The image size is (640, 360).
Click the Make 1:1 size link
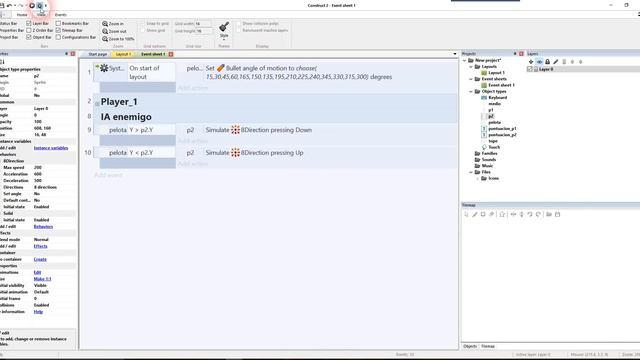[42, 279]
